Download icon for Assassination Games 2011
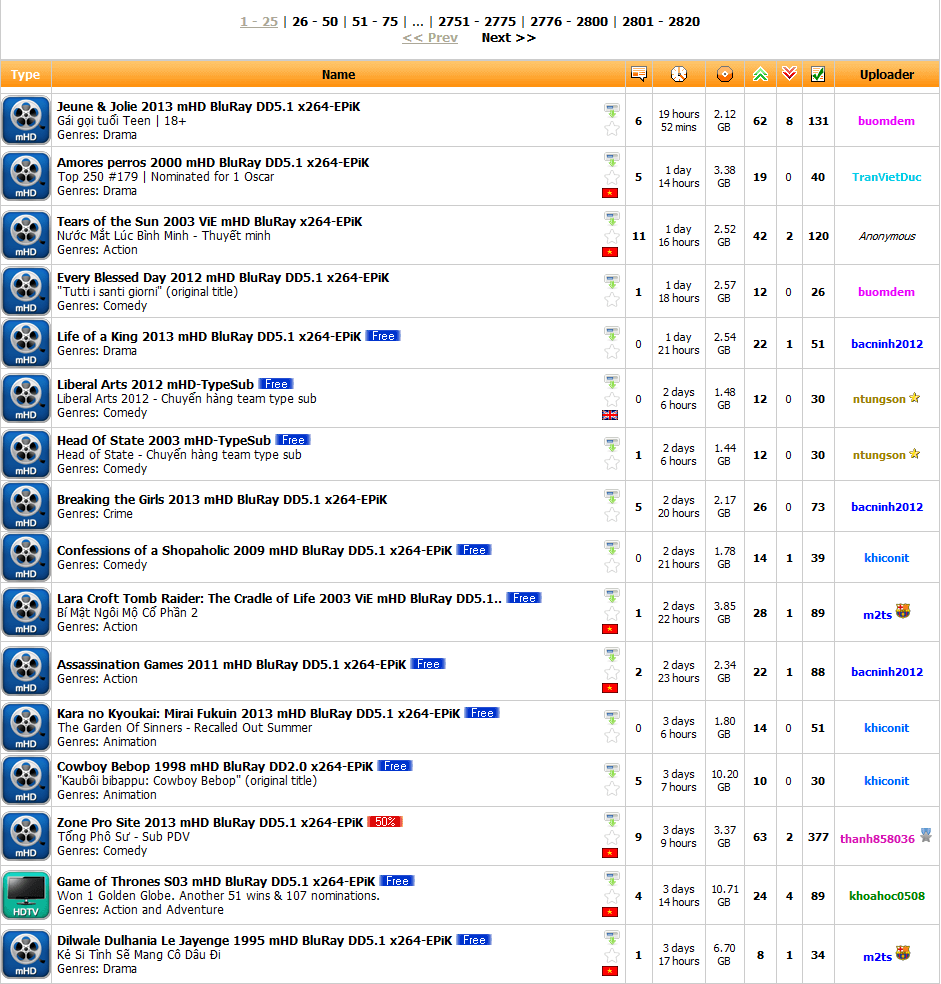 611,654
